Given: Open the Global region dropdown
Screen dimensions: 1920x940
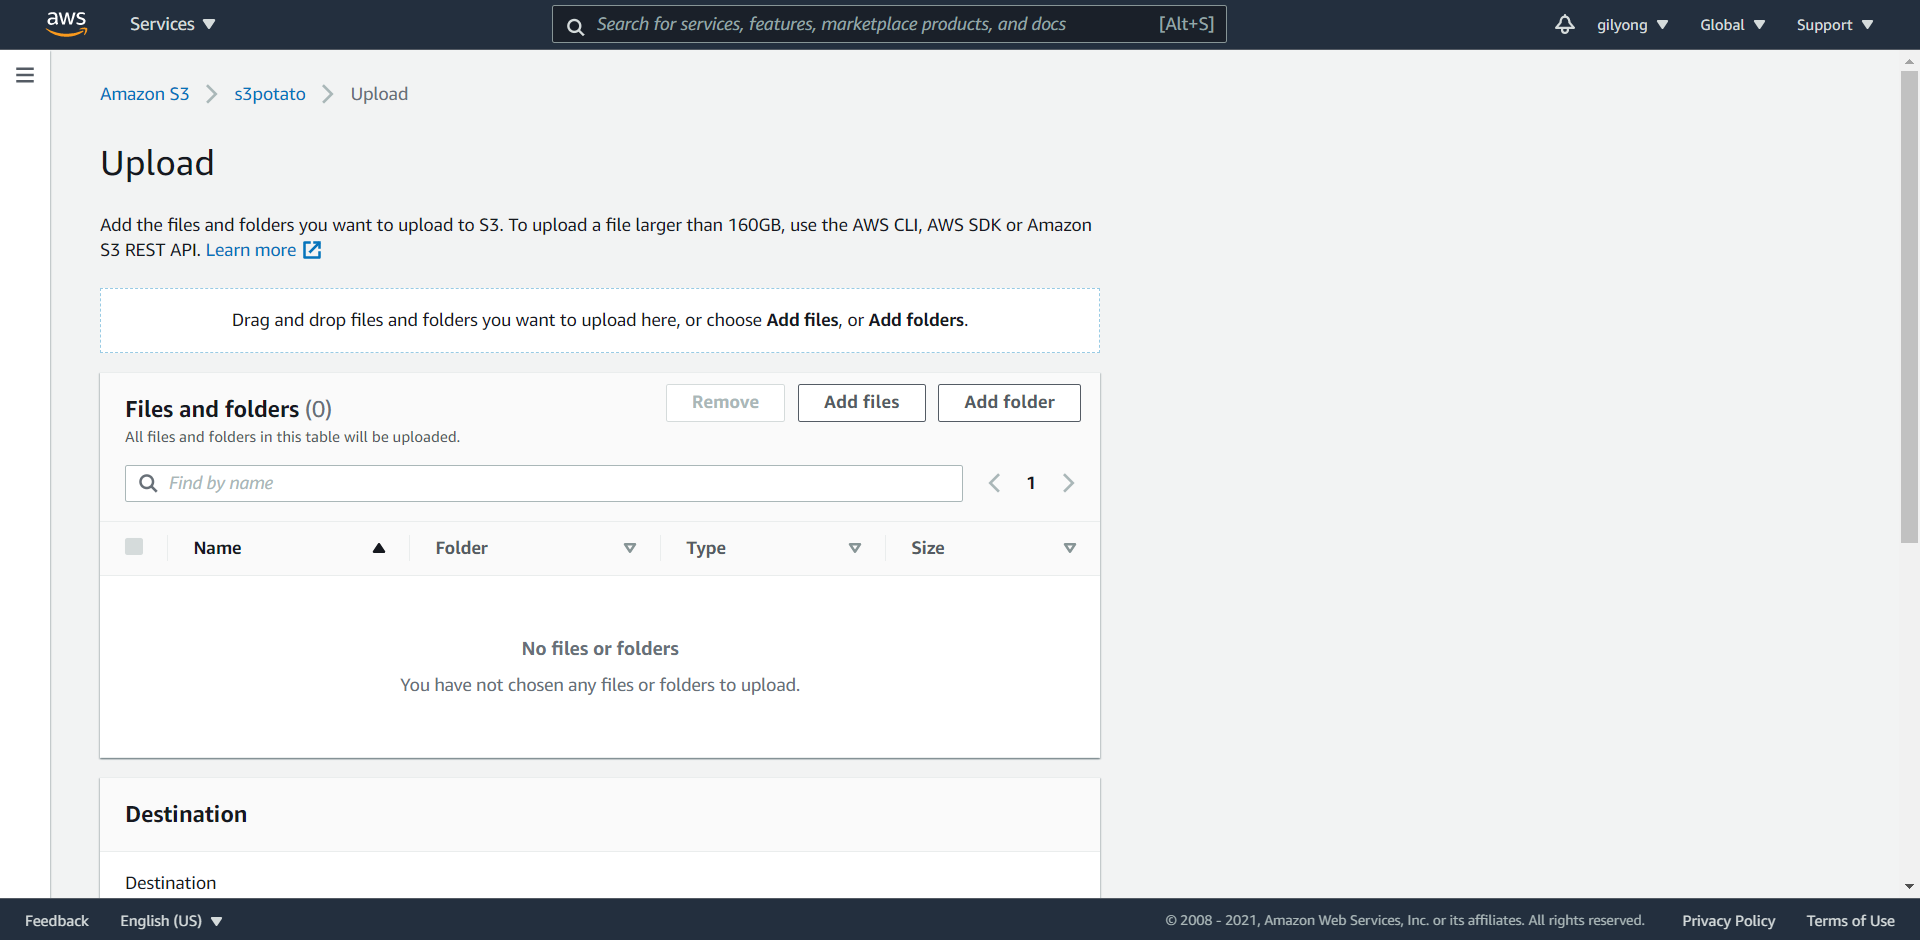Looking at the screenshot, I should 1732,25.
